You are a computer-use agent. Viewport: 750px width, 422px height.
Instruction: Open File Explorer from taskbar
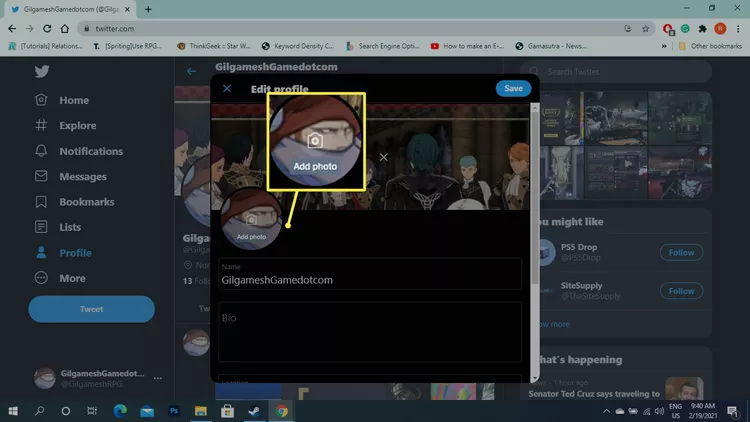click(200, 411)
